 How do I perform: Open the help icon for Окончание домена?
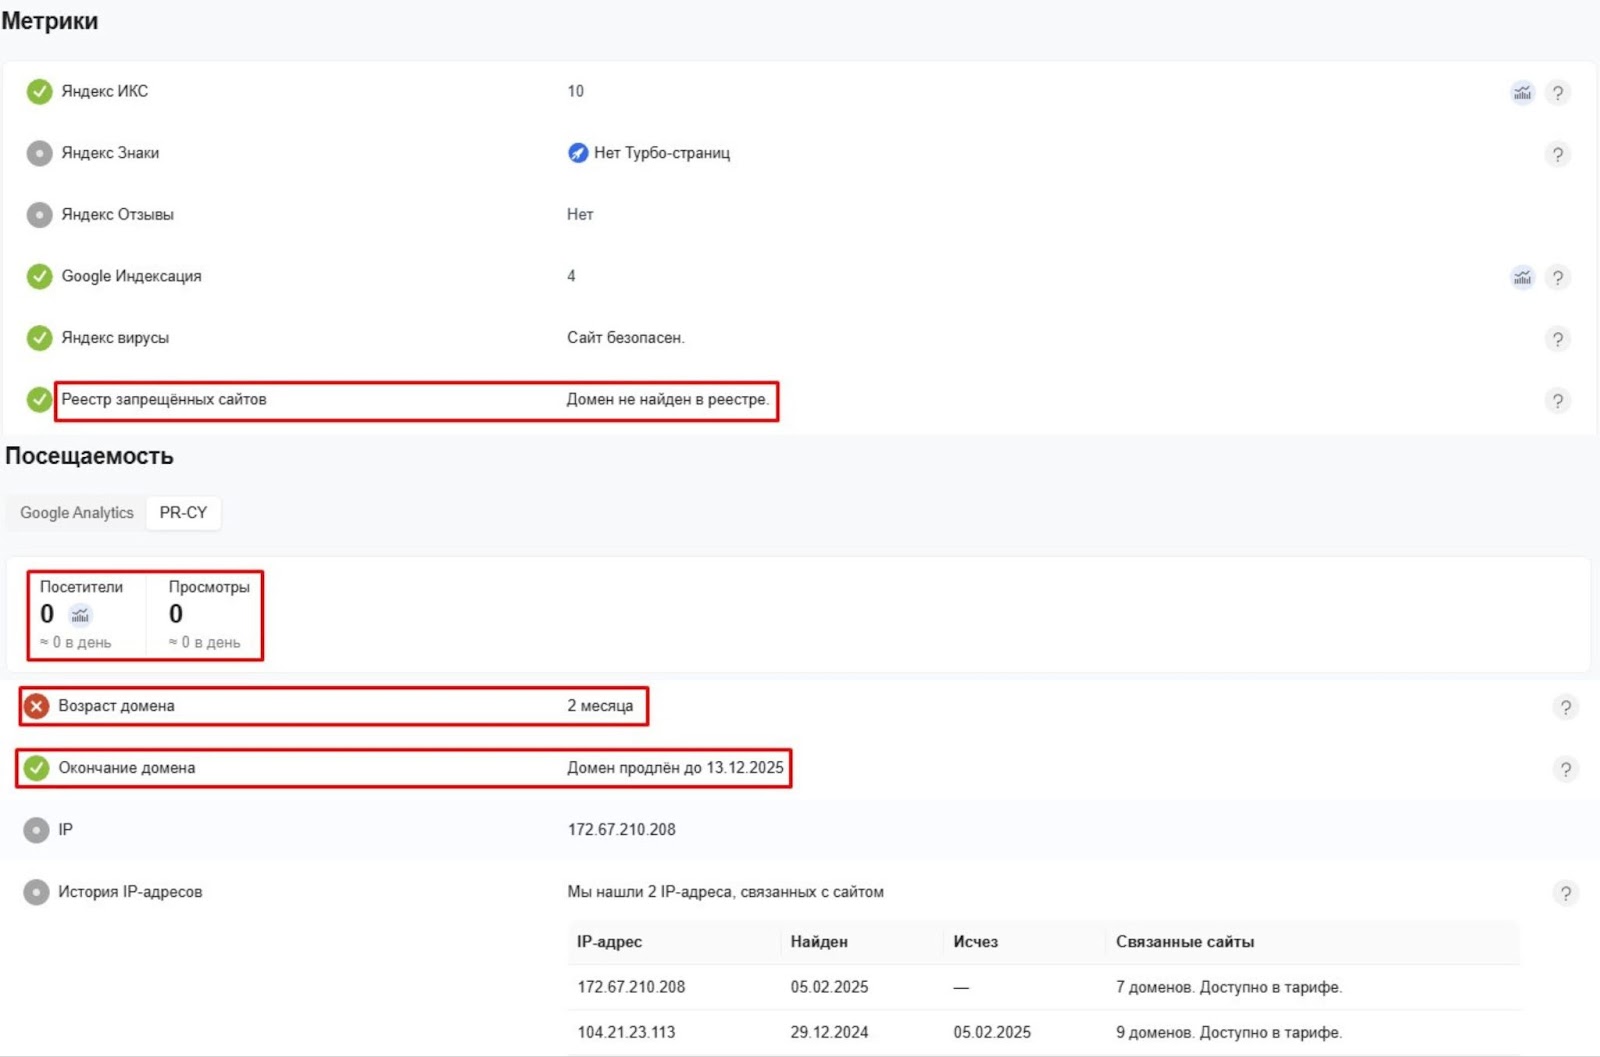[1565, 770]
